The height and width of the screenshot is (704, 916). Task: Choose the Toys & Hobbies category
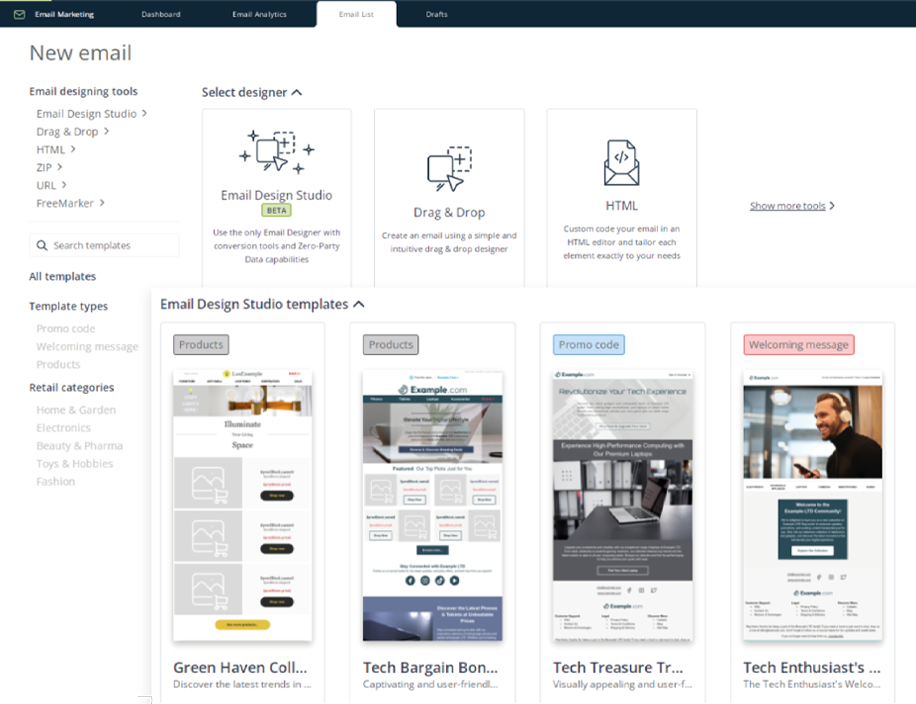[x=75, y=463]
